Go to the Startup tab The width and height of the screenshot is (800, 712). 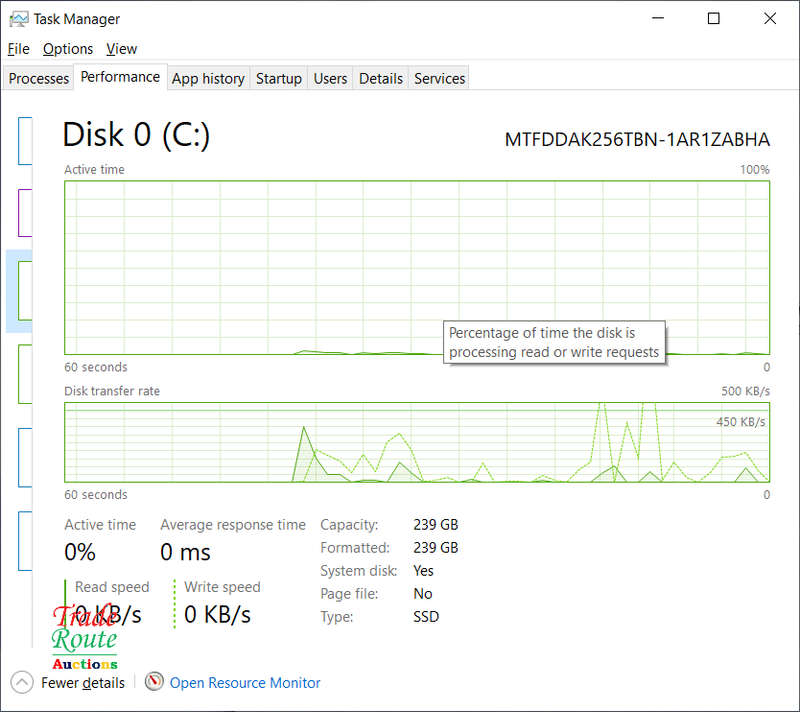pos(278,78)
